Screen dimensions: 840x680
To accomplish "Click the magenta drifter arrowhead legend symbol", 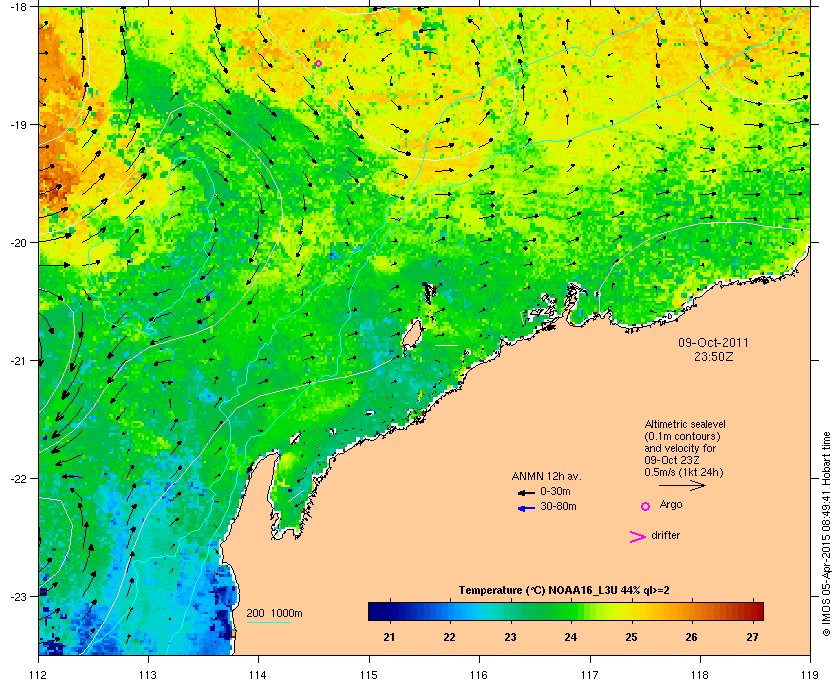I will click(x=638, y=537).
